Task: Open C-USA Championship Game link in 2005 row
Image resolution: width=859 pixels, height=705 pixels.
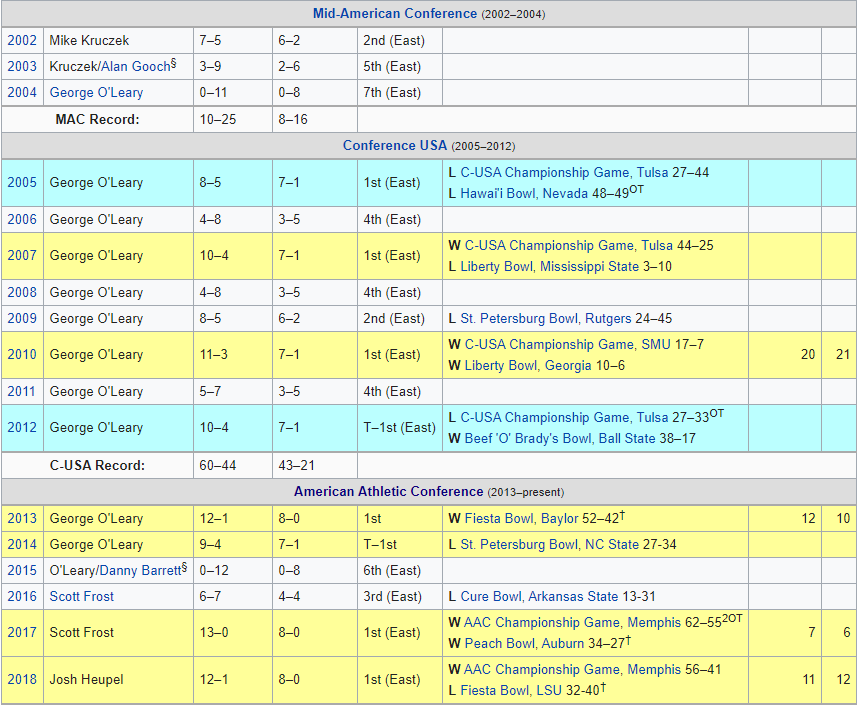Action: tap(545, 173)
